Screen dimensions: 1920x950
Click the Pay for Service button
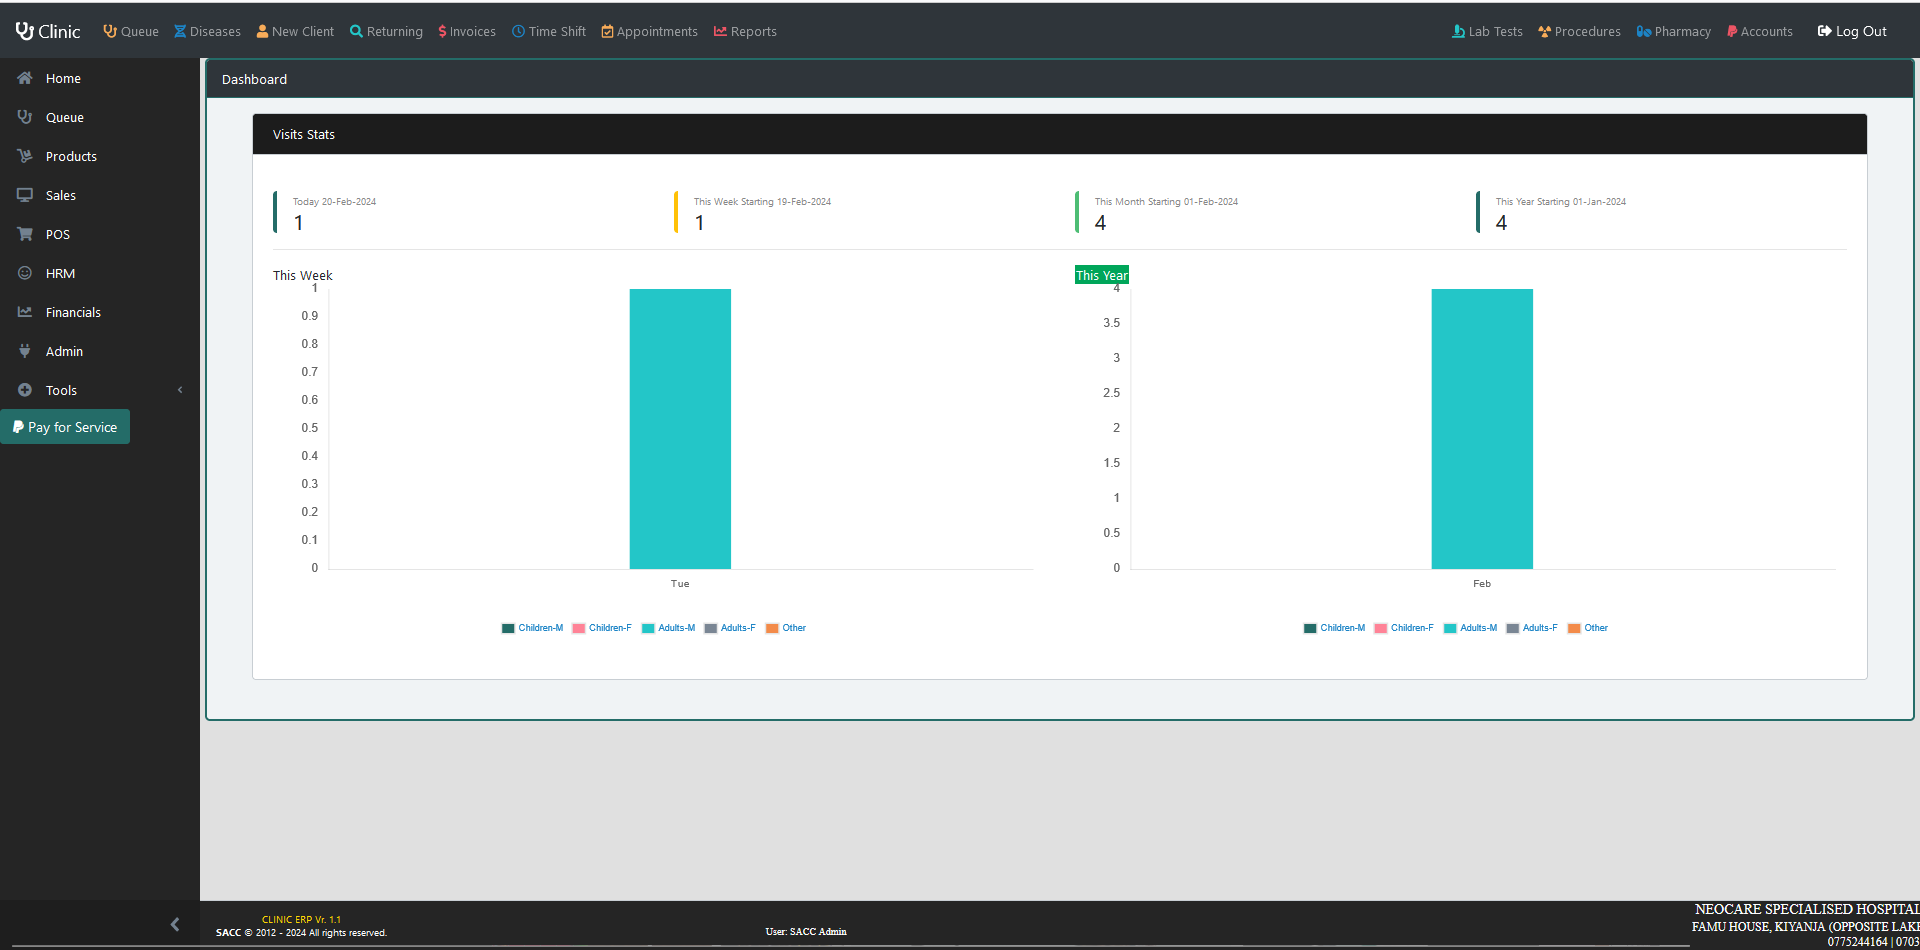[x=65, y=427]
